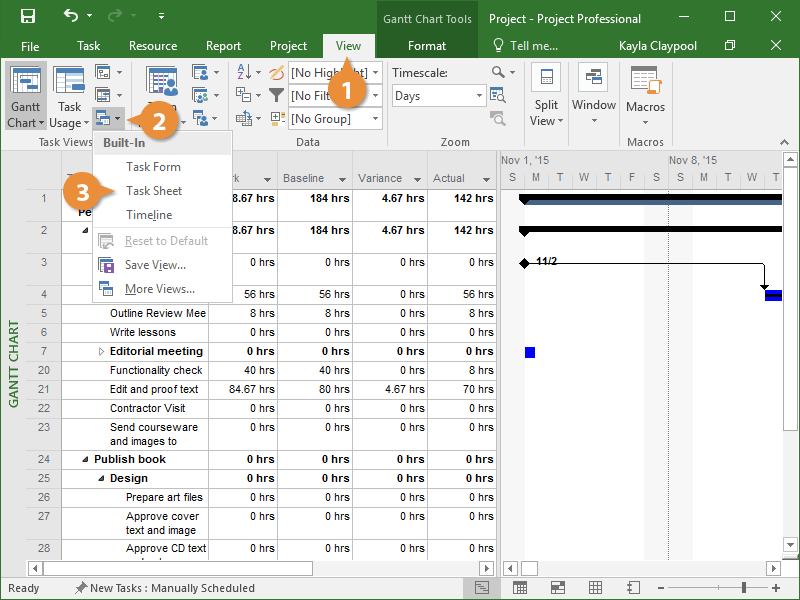
Task: Click the Window arrangement icon
Action: tap(593, 79)
